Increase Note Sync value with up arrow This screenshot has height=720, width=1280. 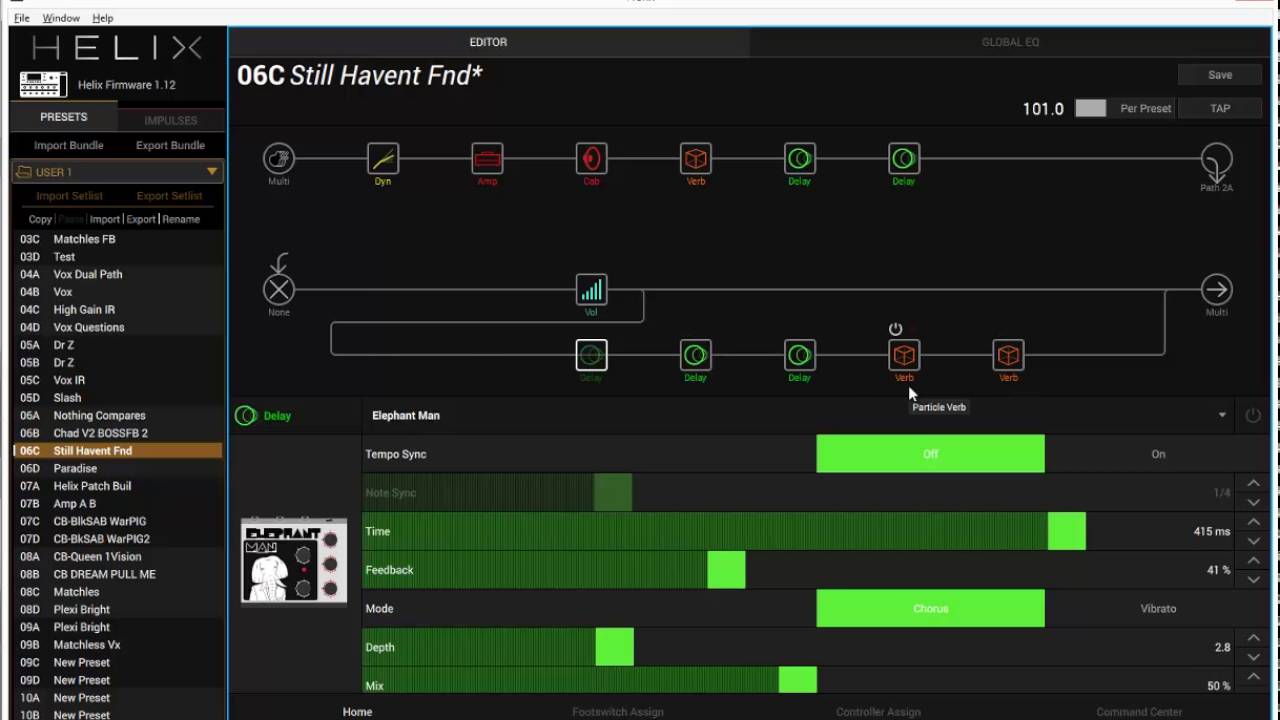[x=1254, y=483]
